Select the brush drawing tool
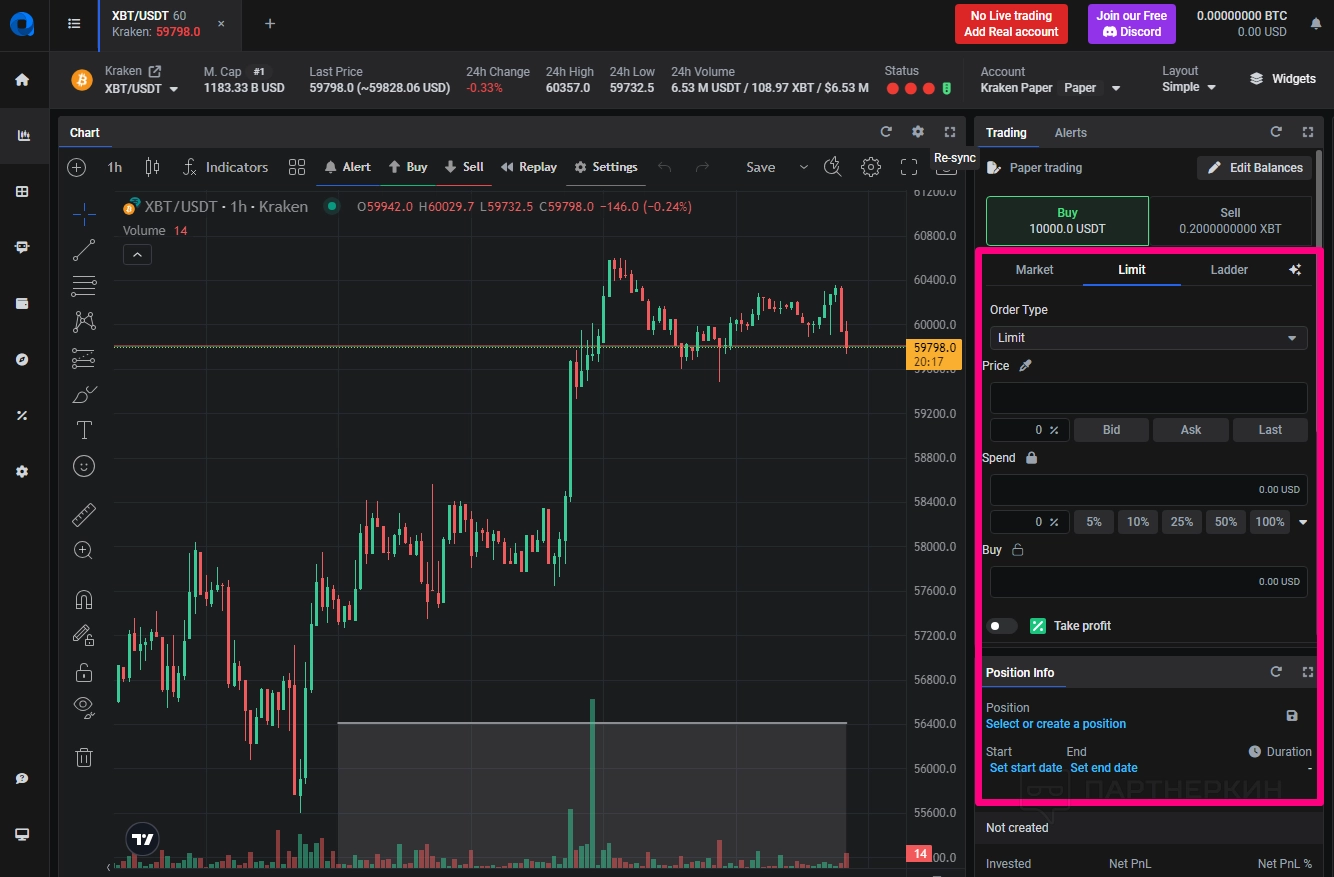This screenshot has height=877, width=1334. [84, 394]
